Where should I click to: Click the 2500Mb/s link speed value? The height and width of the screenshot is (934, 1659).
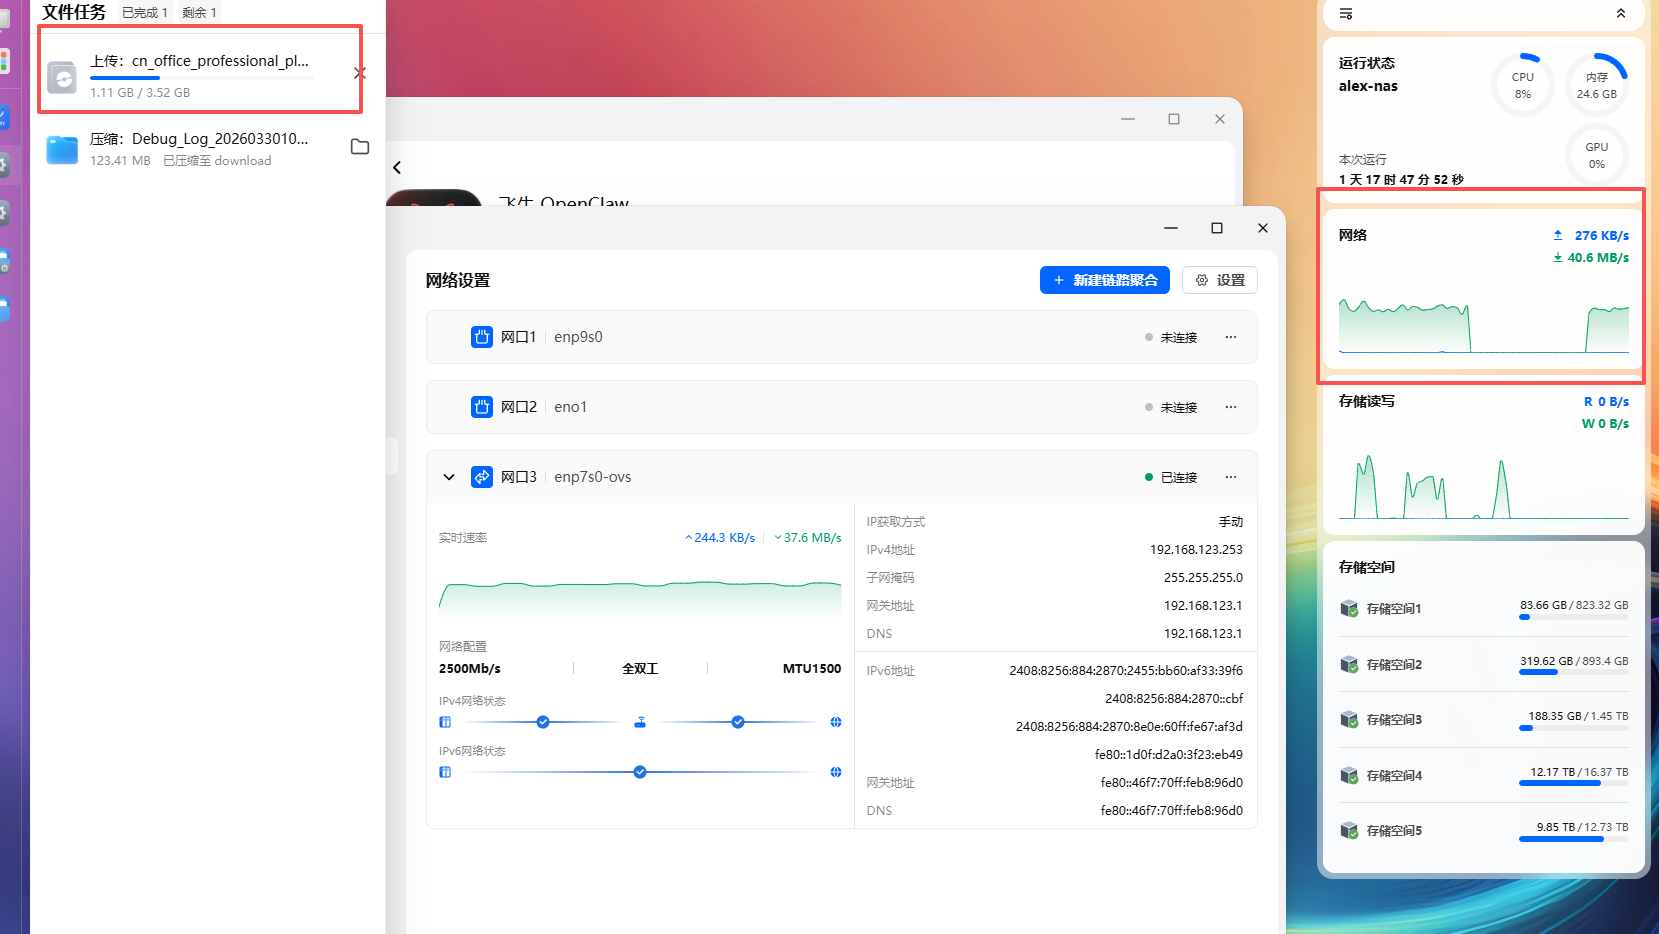click(x=470, y=669)
